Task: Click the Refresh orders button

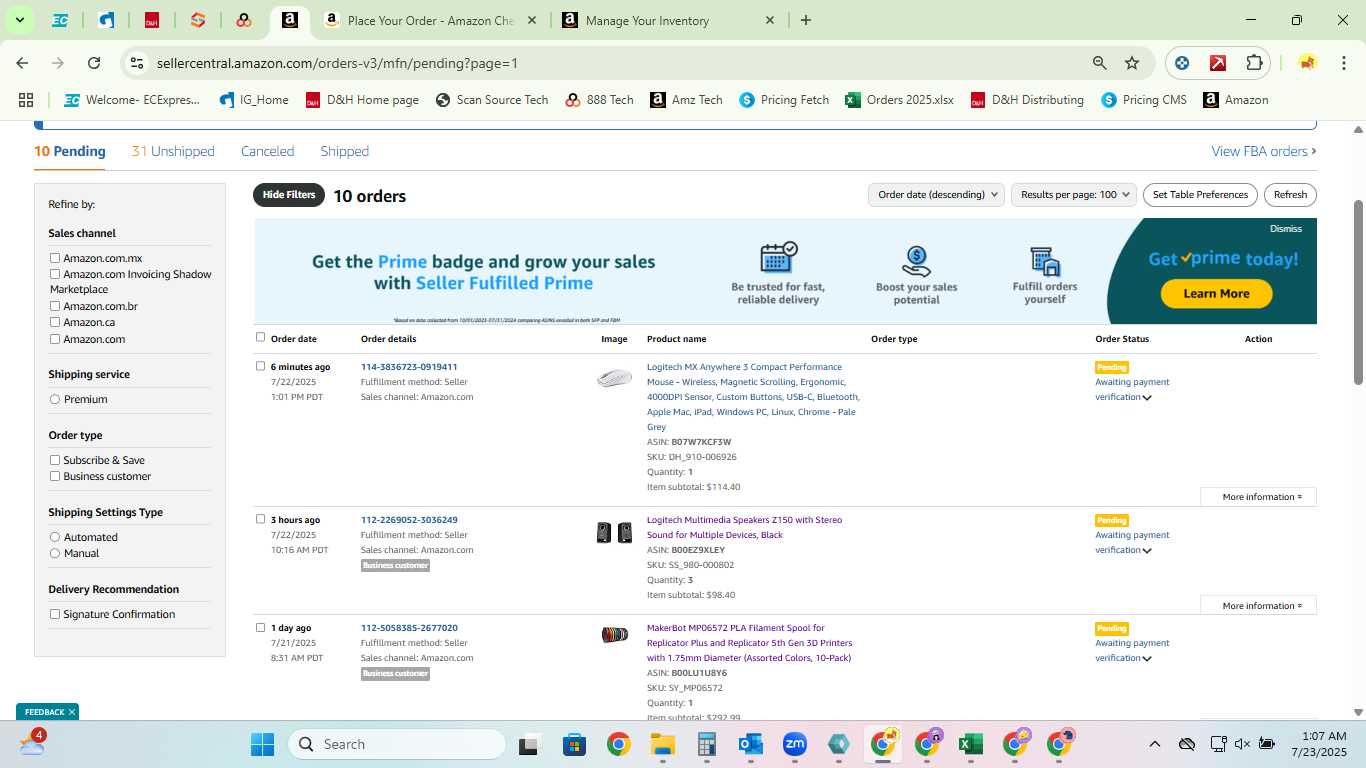Action: click(1290, 195)
